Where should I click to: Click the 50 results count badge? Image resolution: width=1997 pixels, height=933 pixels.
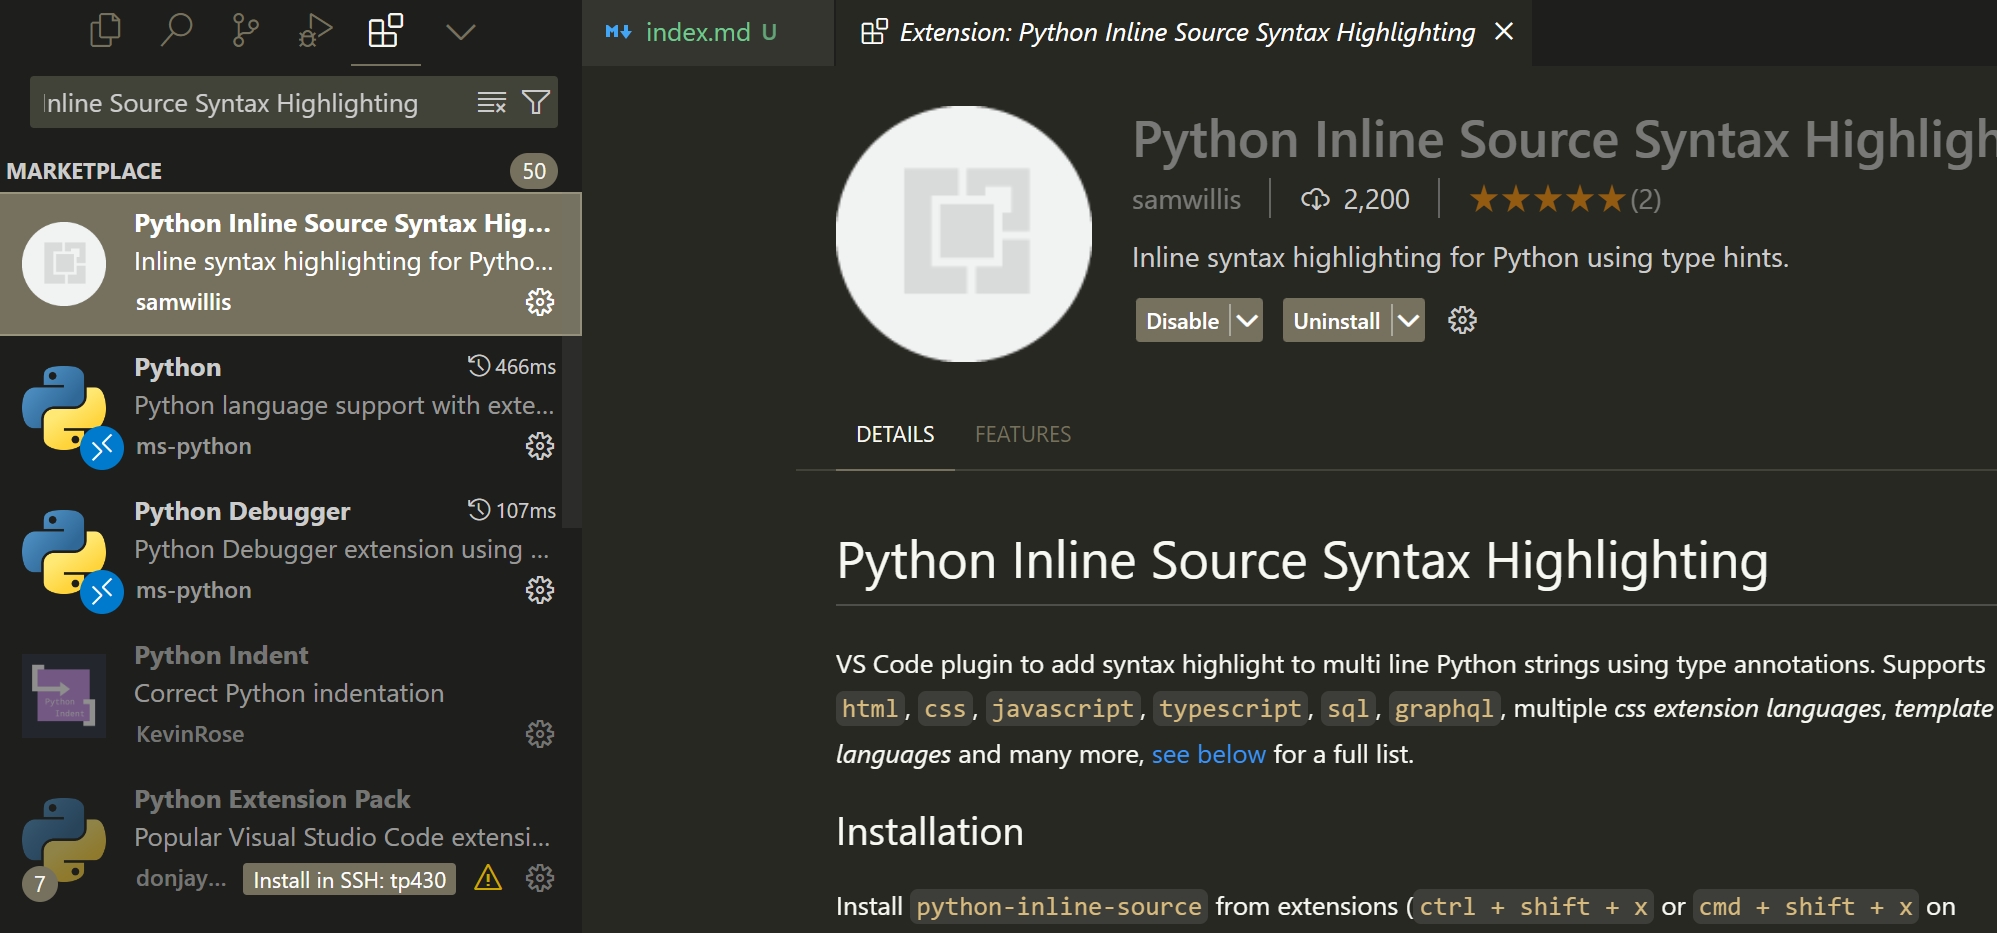coord(534,171)
